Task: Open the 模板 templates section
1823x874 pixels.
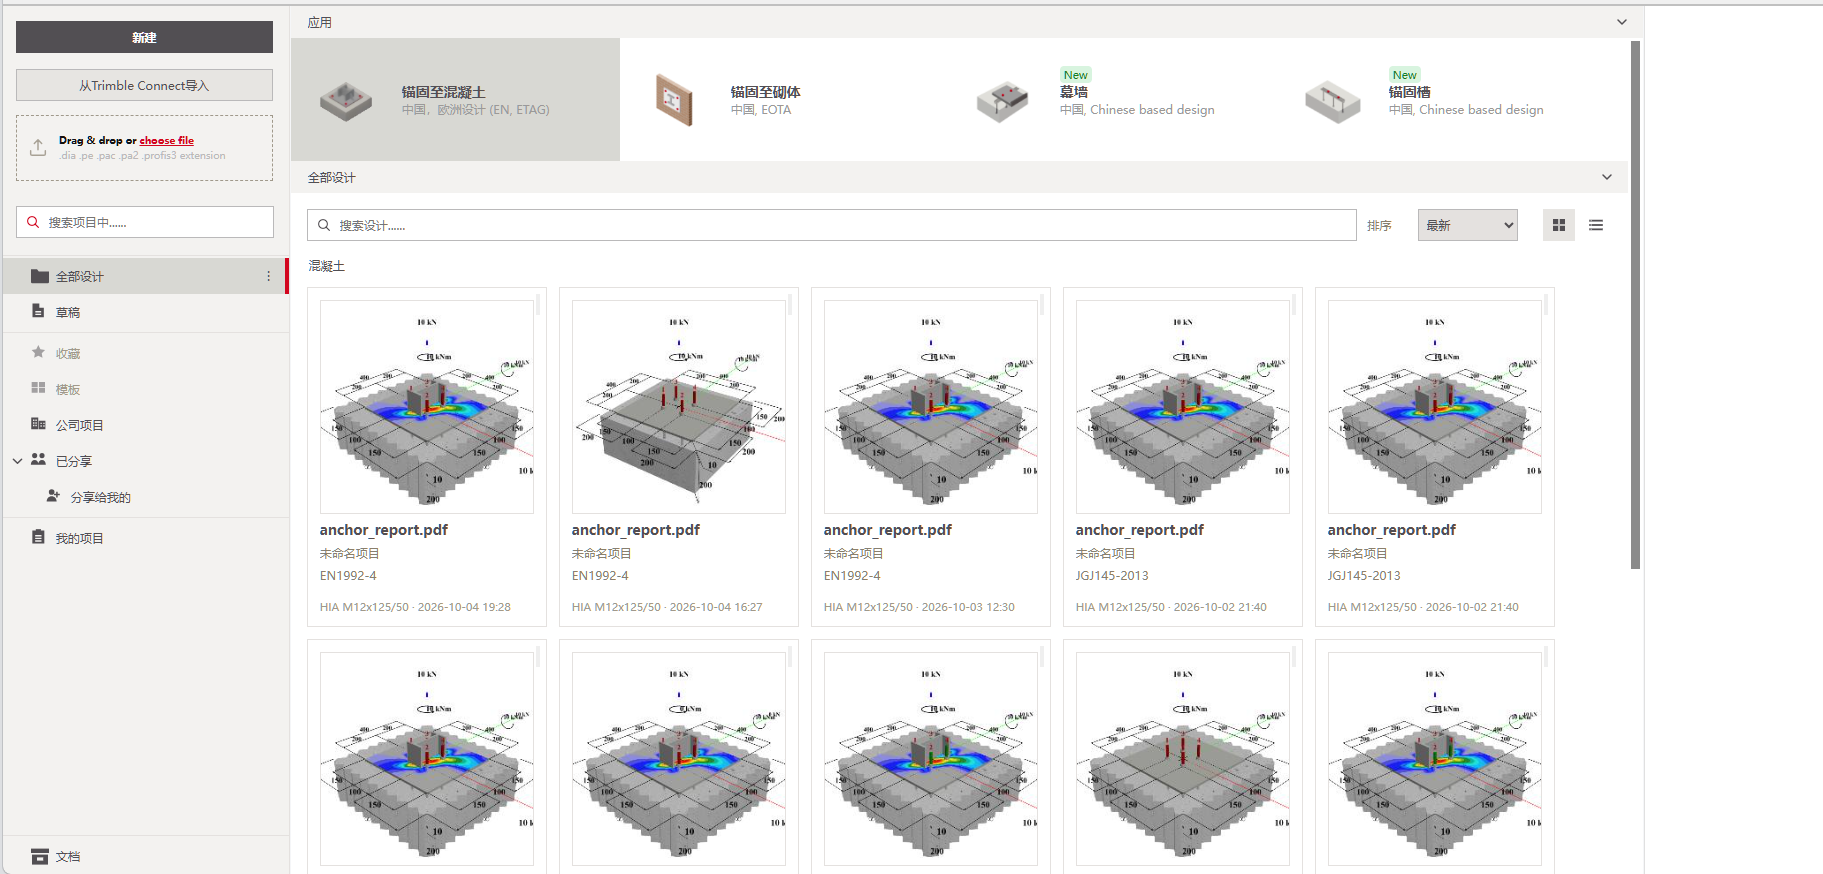Action: point(145,389)
